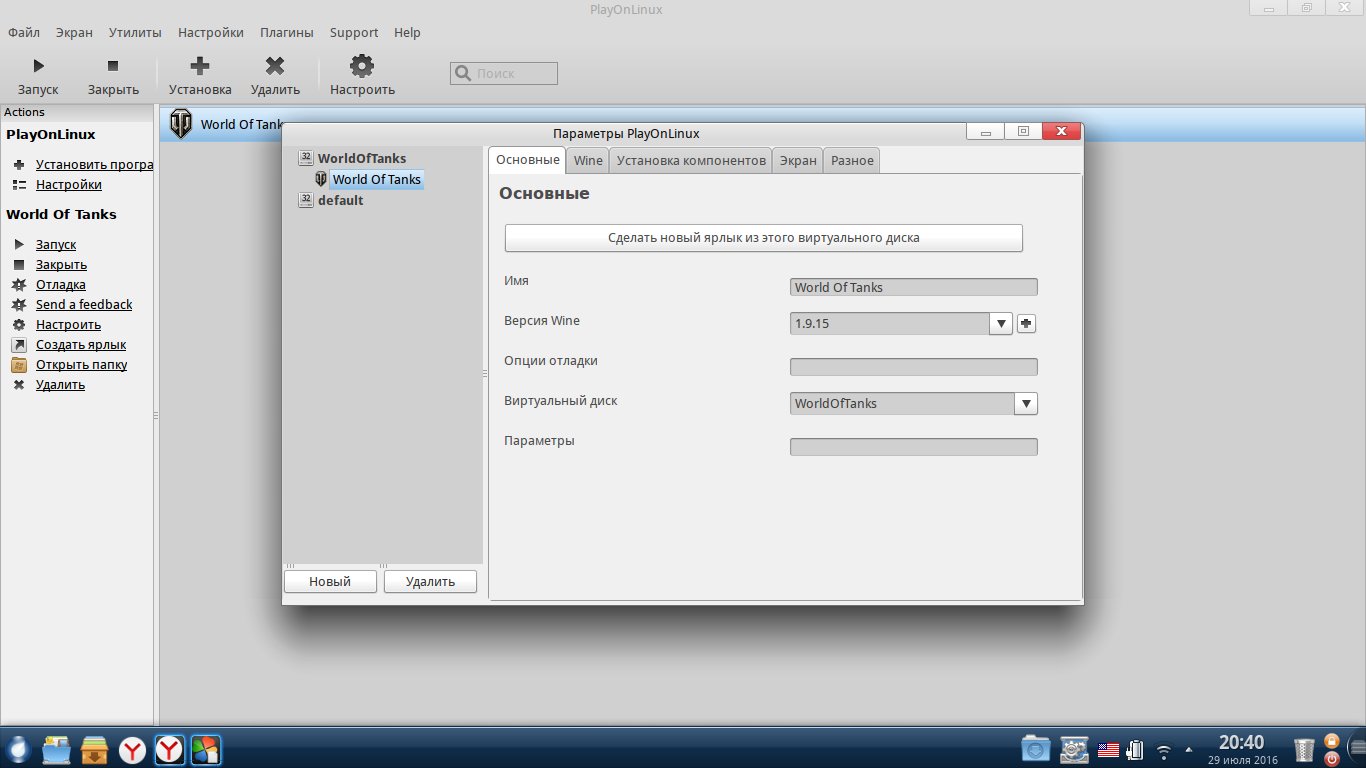Expand hidden tray icons with the arrow
This screenshot has width=1366, height=768.
pos(1188,750)
